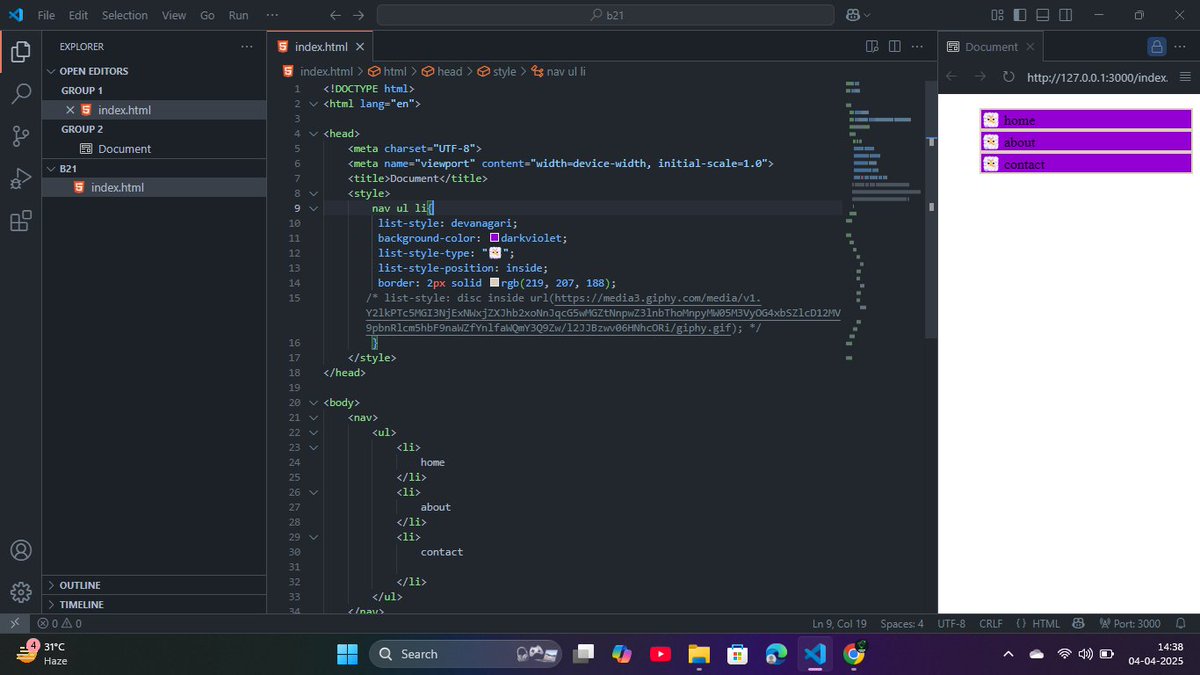Open the Selection menu

(x=125, y=15)
